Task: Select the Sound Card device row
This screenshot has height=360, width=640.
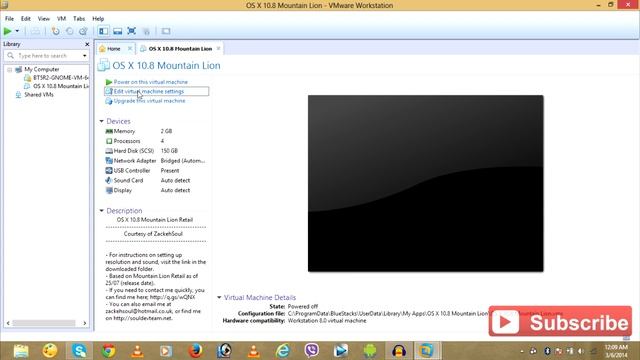Action: pyautogui.click(x=155, y=180)
